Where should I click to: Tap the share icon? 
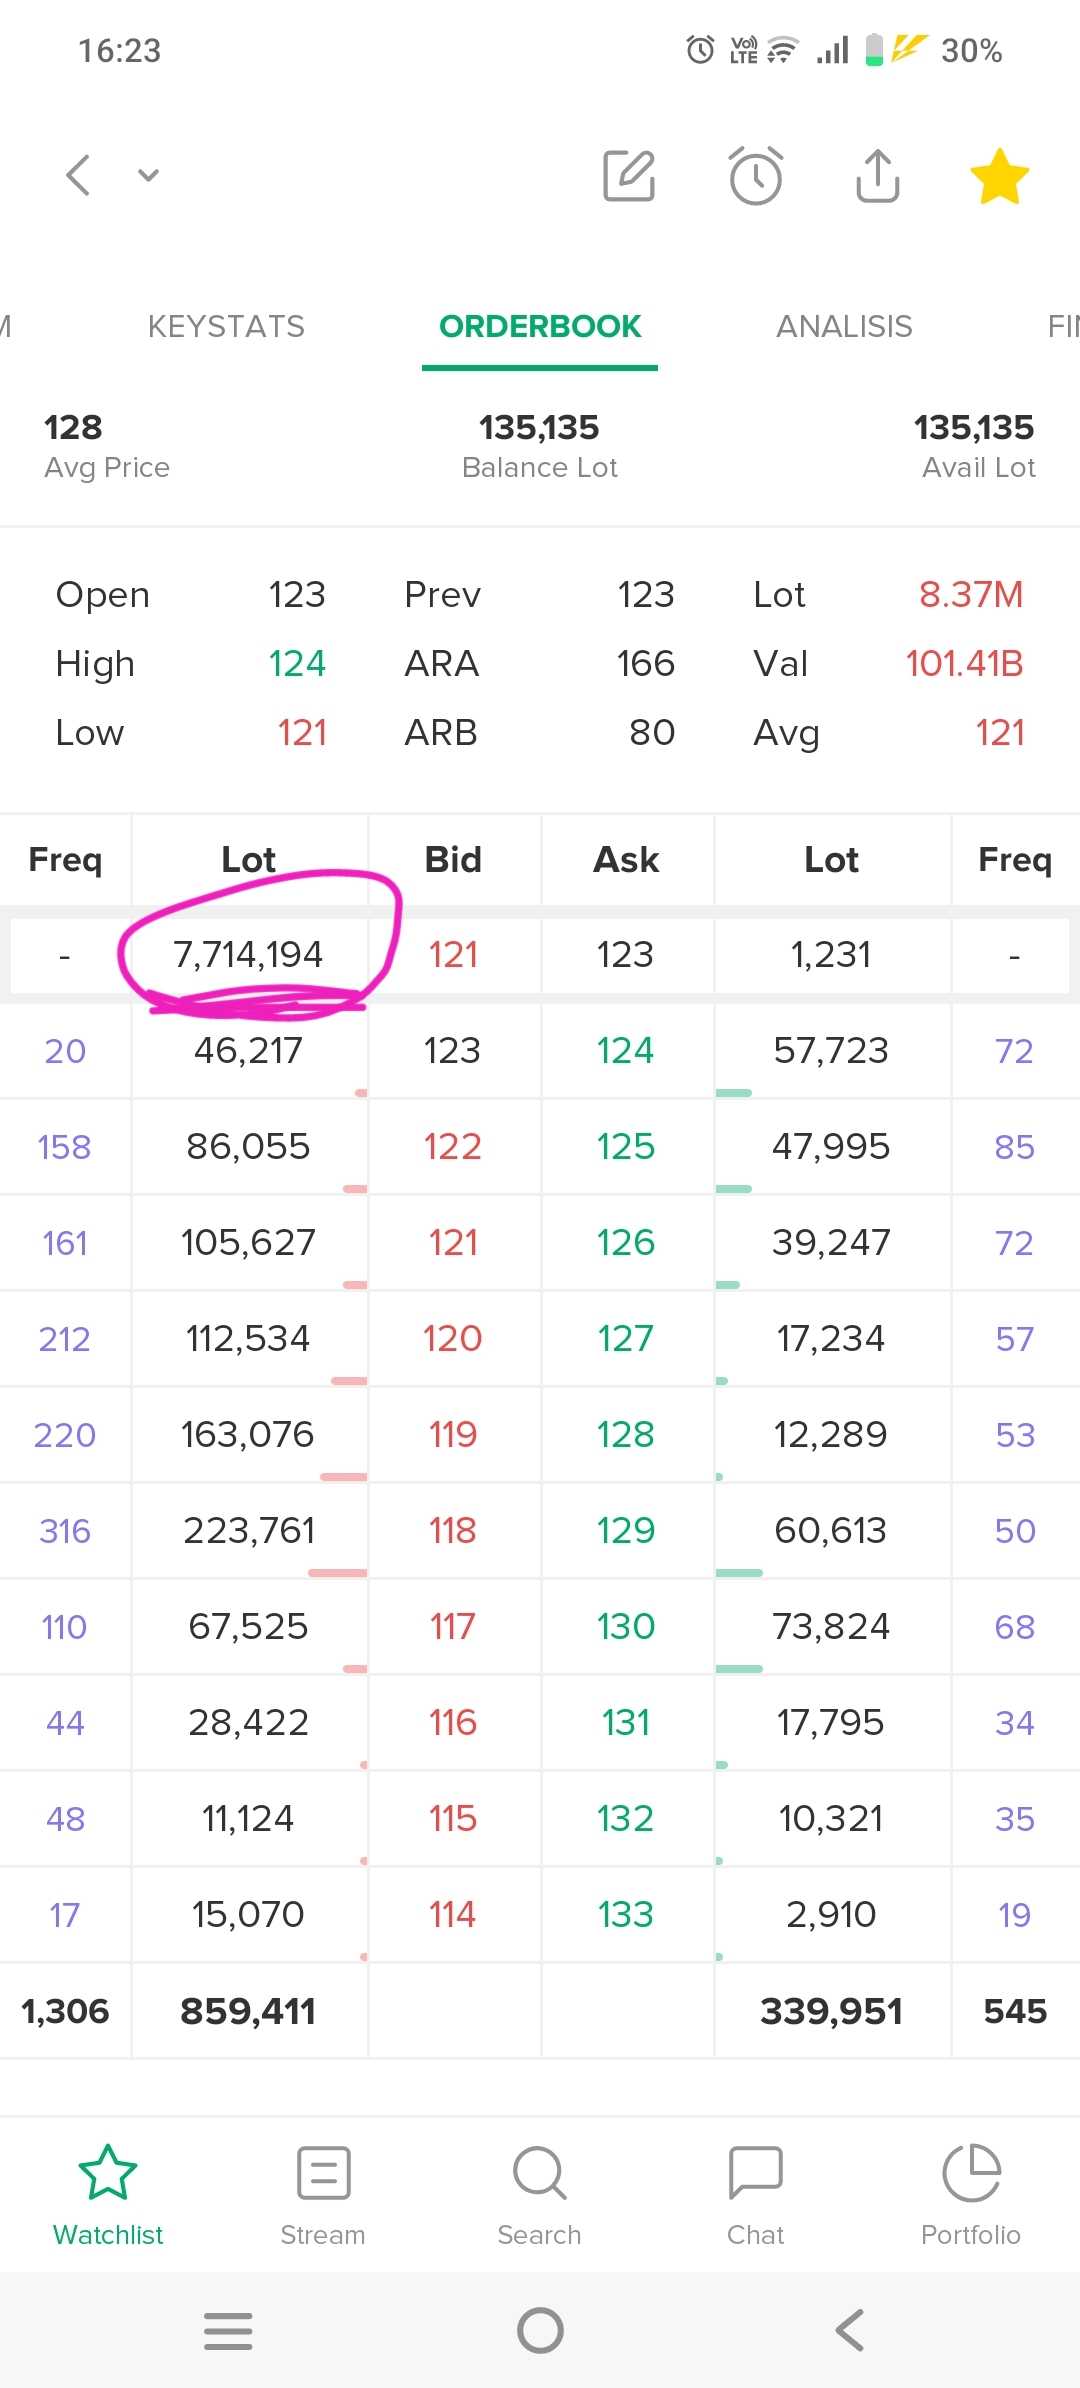pyautogui.click(x=878, y=176)
